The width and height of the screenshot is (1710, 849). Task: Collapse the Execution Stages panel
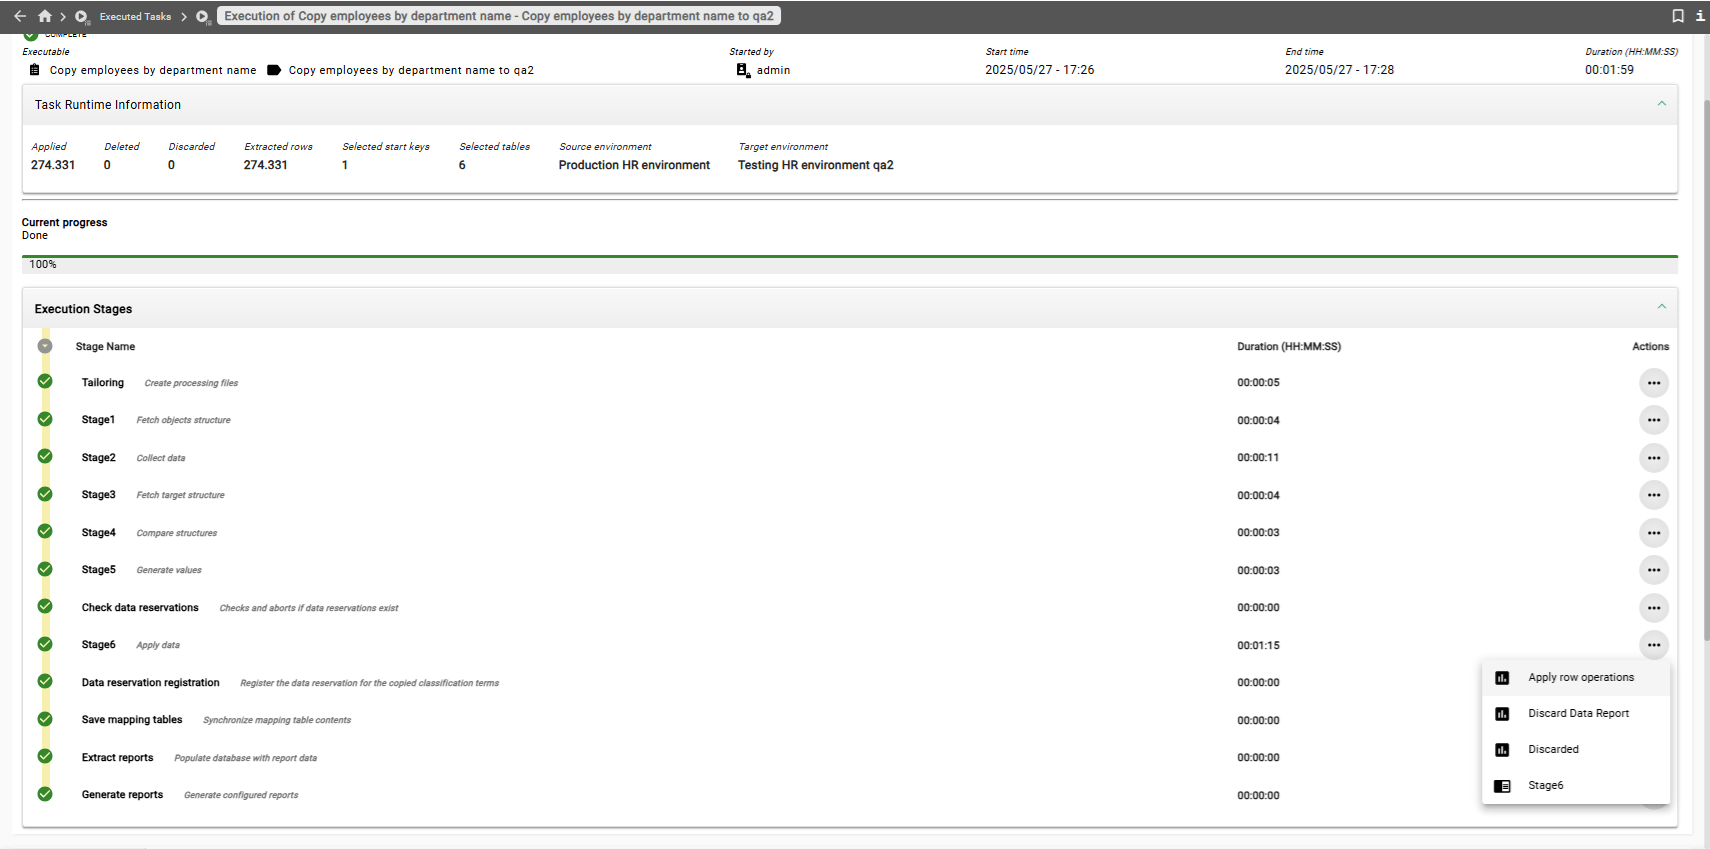point(1662,307)
